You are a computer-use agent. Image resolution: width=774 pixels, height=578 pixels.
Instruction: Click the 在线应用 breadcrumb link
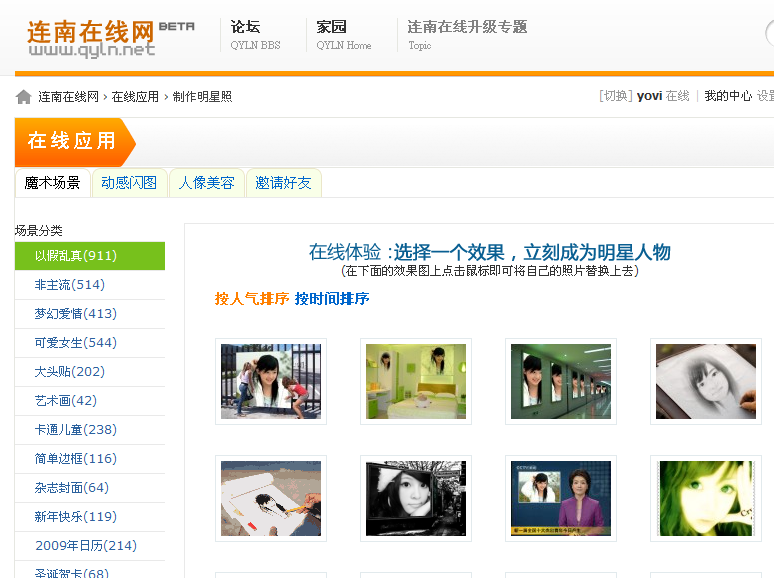[x=135, y=97]
